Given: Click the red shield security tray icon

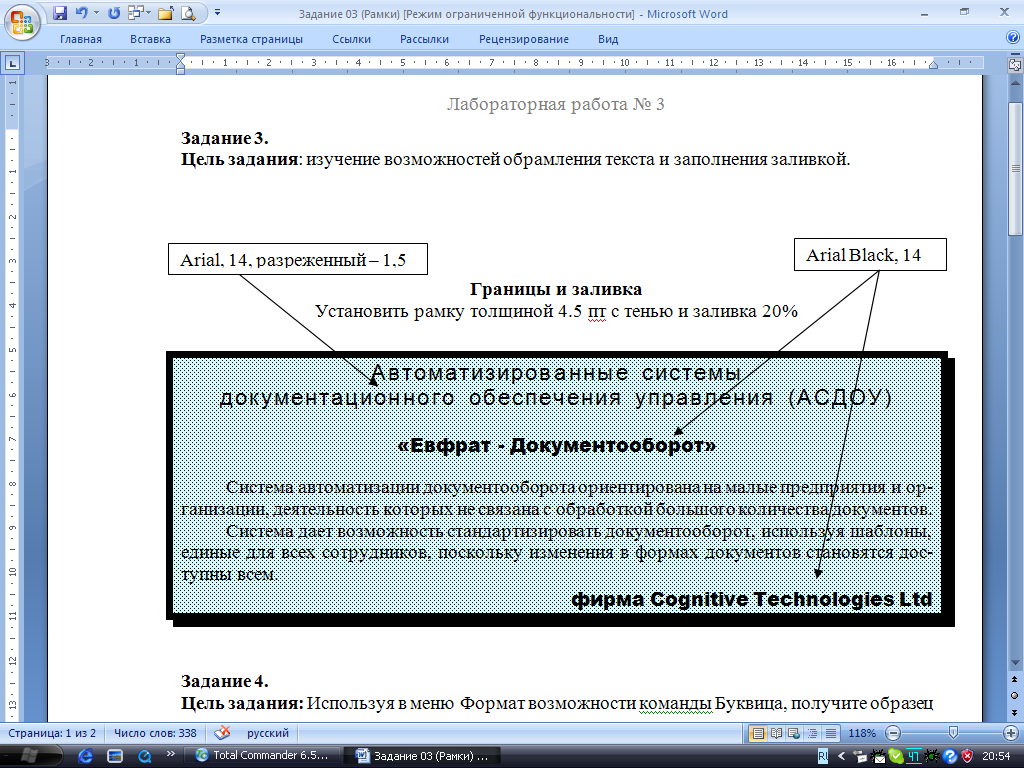Looking at the screenshot, I should (967, 756).
